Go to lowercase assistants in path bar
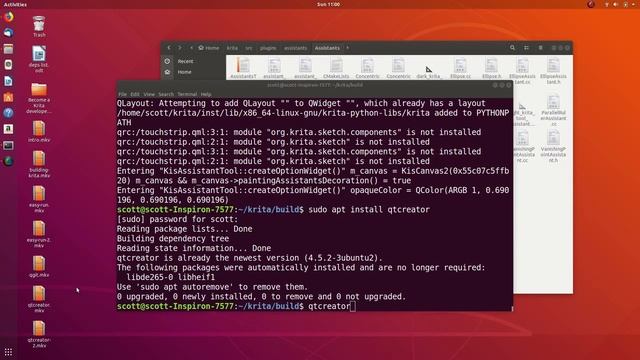 pos(295,48)
